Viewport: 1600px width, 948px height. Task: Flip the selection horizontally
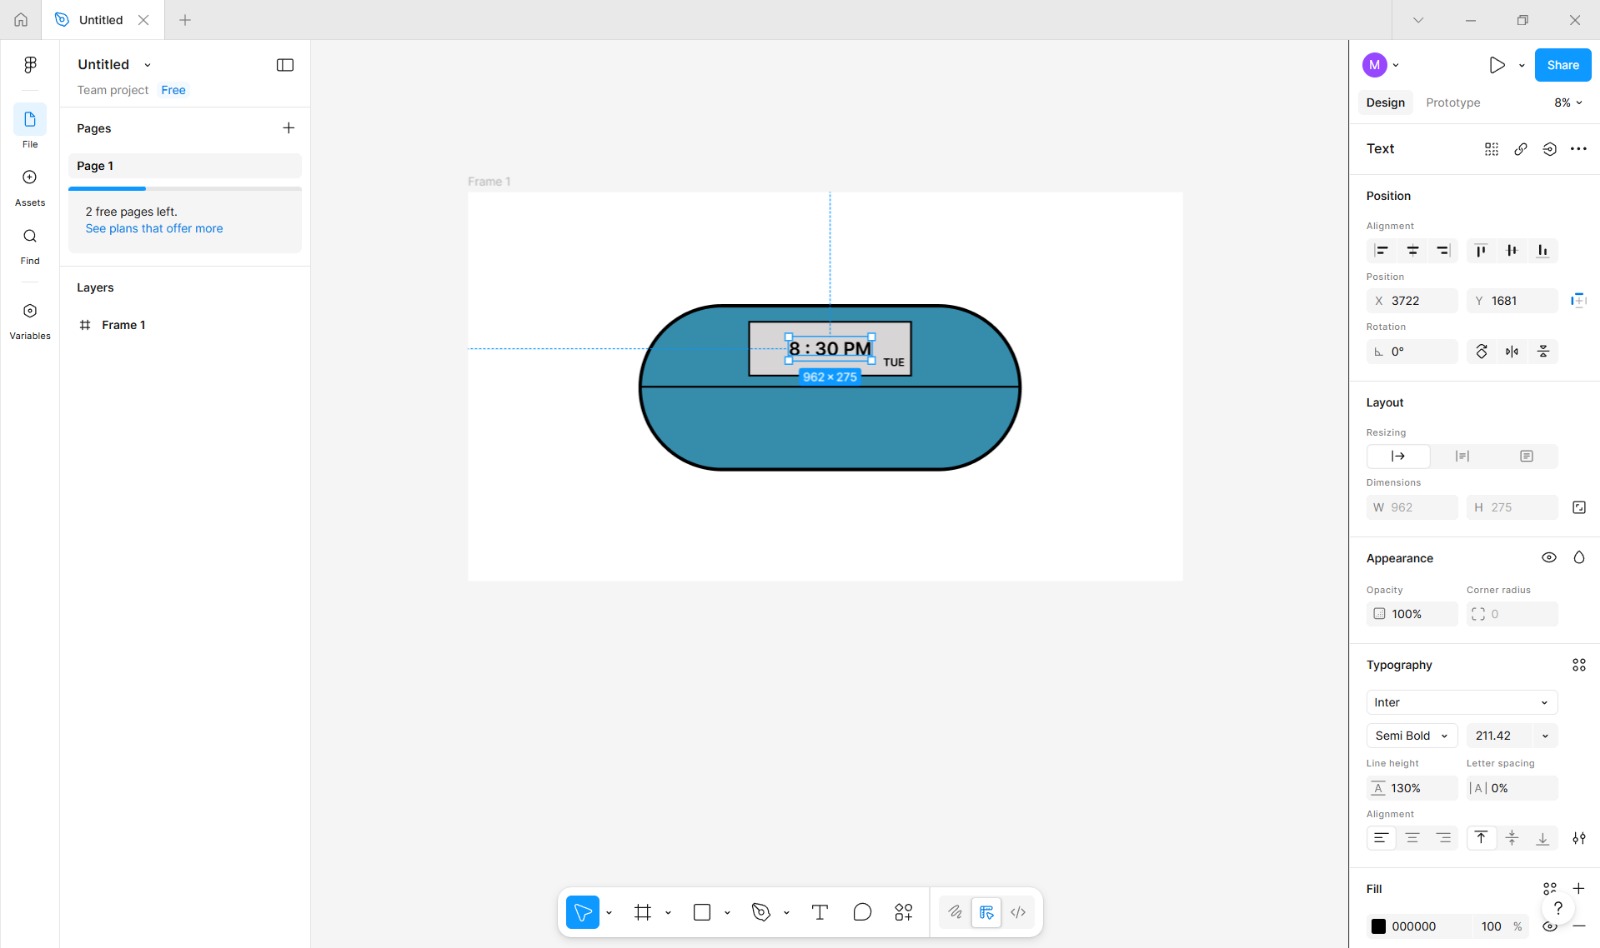coord(1511,351)
